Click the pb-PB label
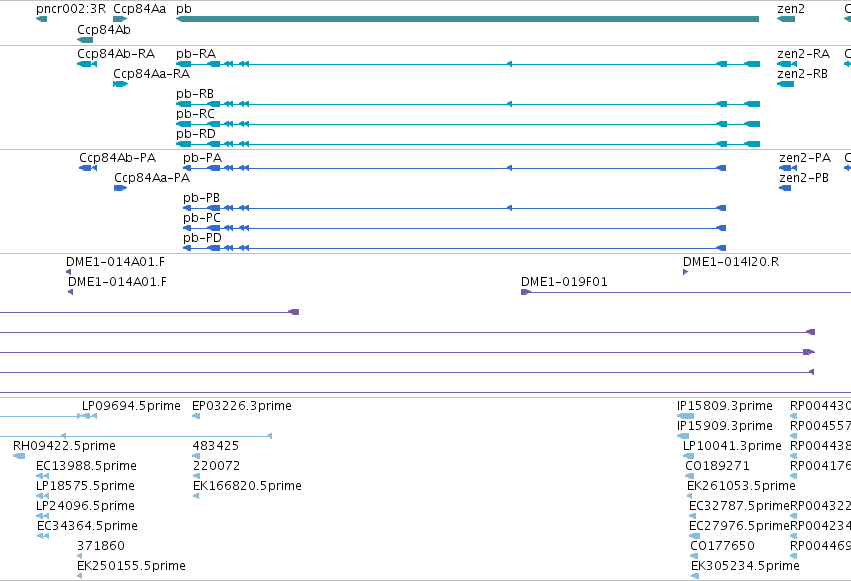Screen dimensions: 851x581 [201, 198]
